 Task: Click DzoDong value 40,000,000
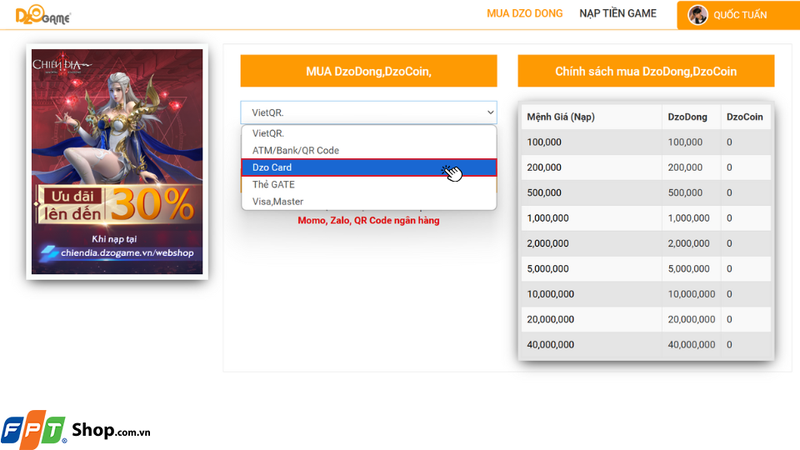click(x=691, y=345)
